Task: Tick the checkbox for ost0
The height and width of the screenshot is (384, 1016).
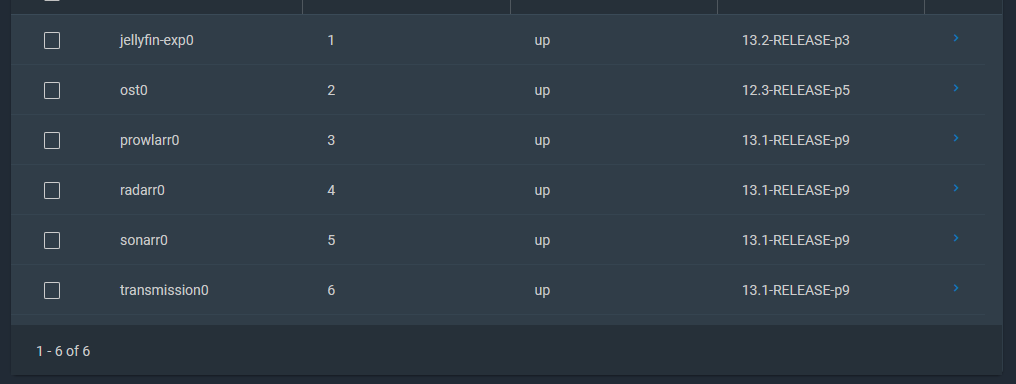Action: point(52,91)
